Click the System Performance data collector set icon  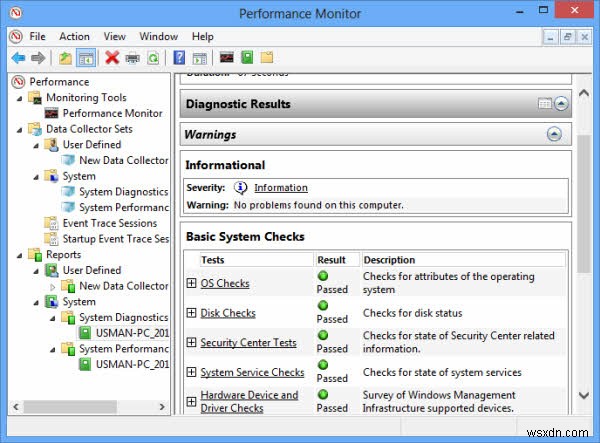[x=68, y=207]
